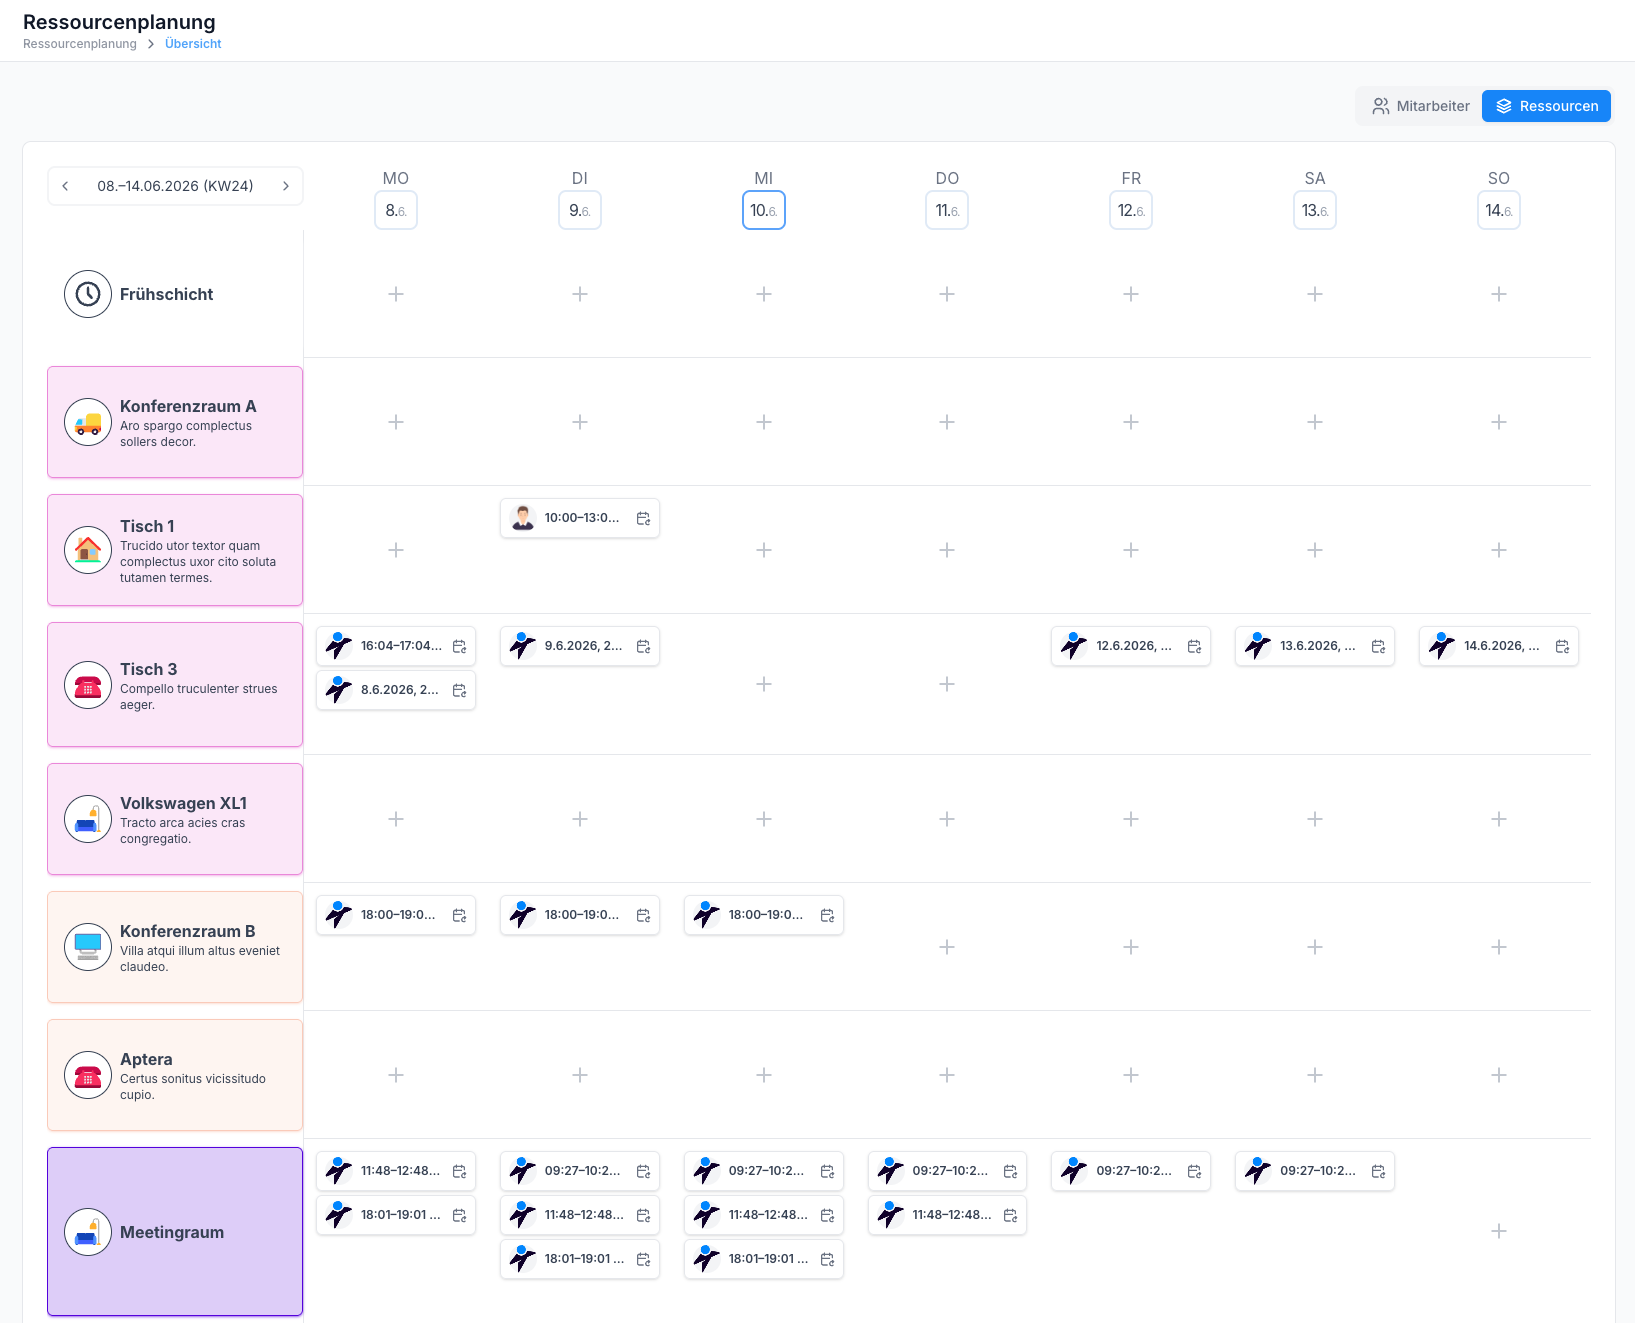Click the Aptera telephone icon

tap(88, 1075)
